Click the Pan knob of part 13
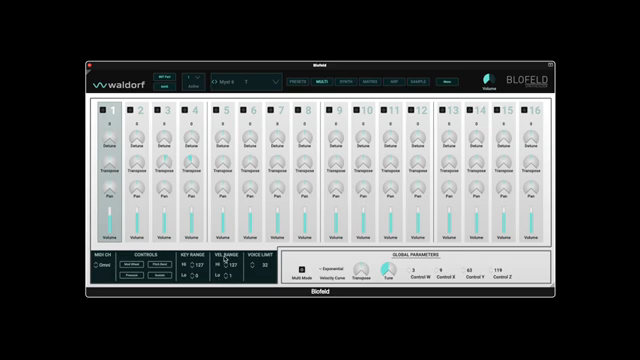The height and width of the screenshot is (360, 640). 449,188
